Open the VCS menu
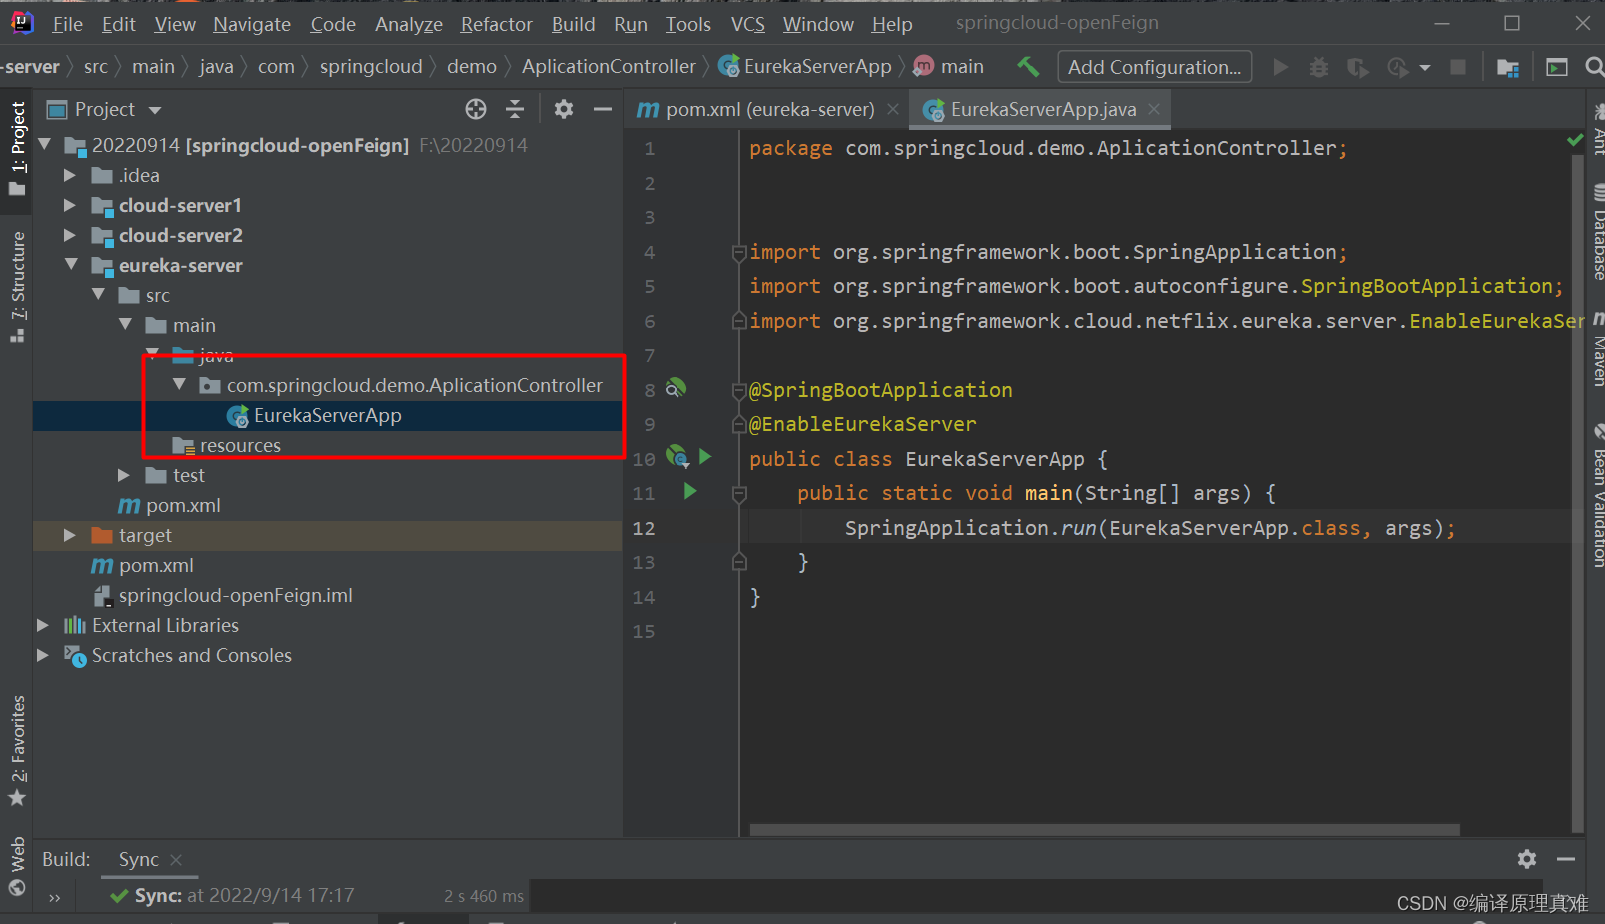 [x=747, y=24]
